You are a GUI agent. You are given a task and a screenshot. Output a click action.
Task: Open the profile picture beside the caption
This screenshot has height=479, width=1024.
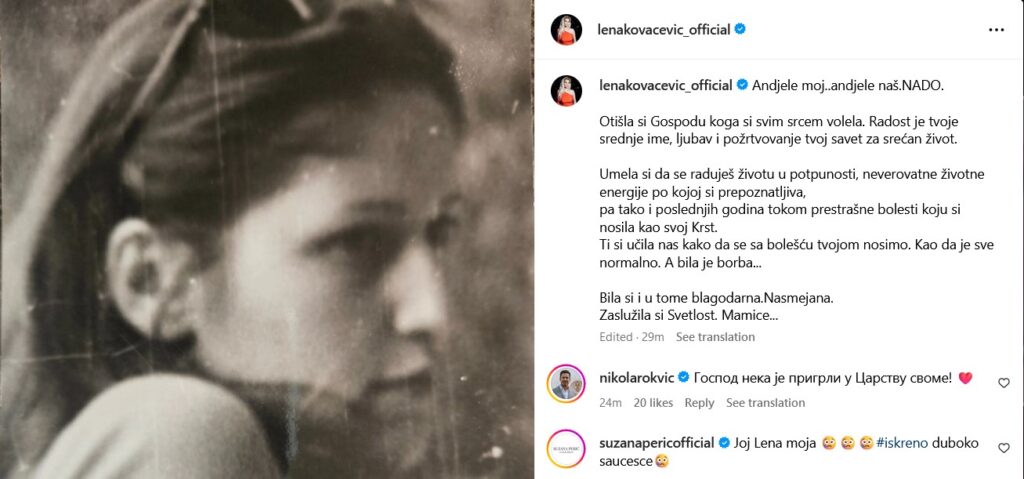(x=566, y=90)
